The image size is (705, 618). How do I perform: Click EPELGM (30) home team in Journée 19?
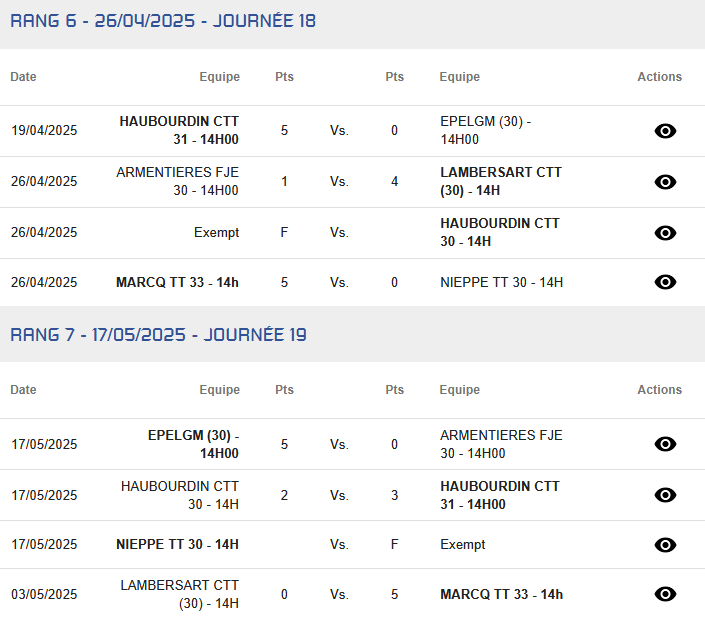[193, 444]
